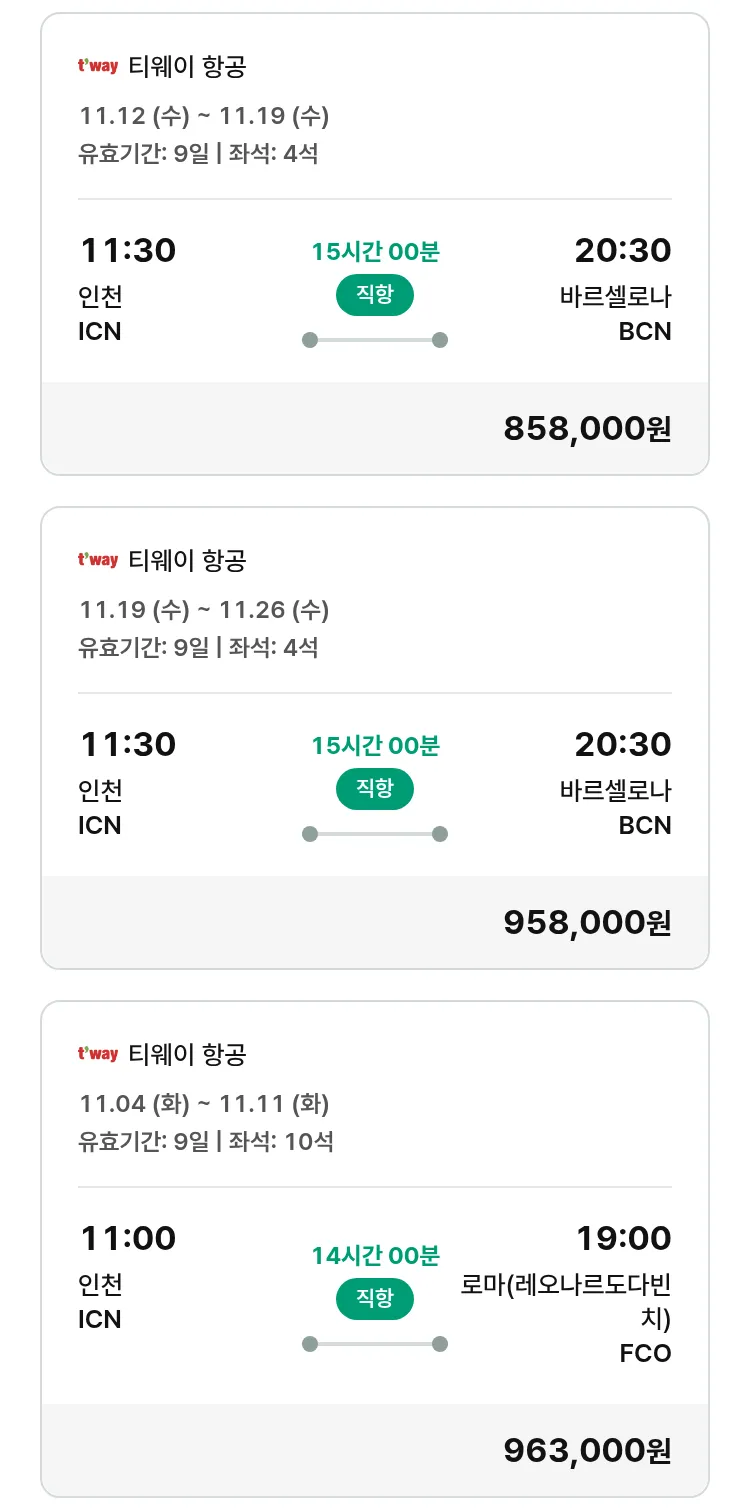Click the t'way logo on the Rome flight card
Image resolution: width=750 pixels, height=1510 pixels.
(x=98, y=1054)
